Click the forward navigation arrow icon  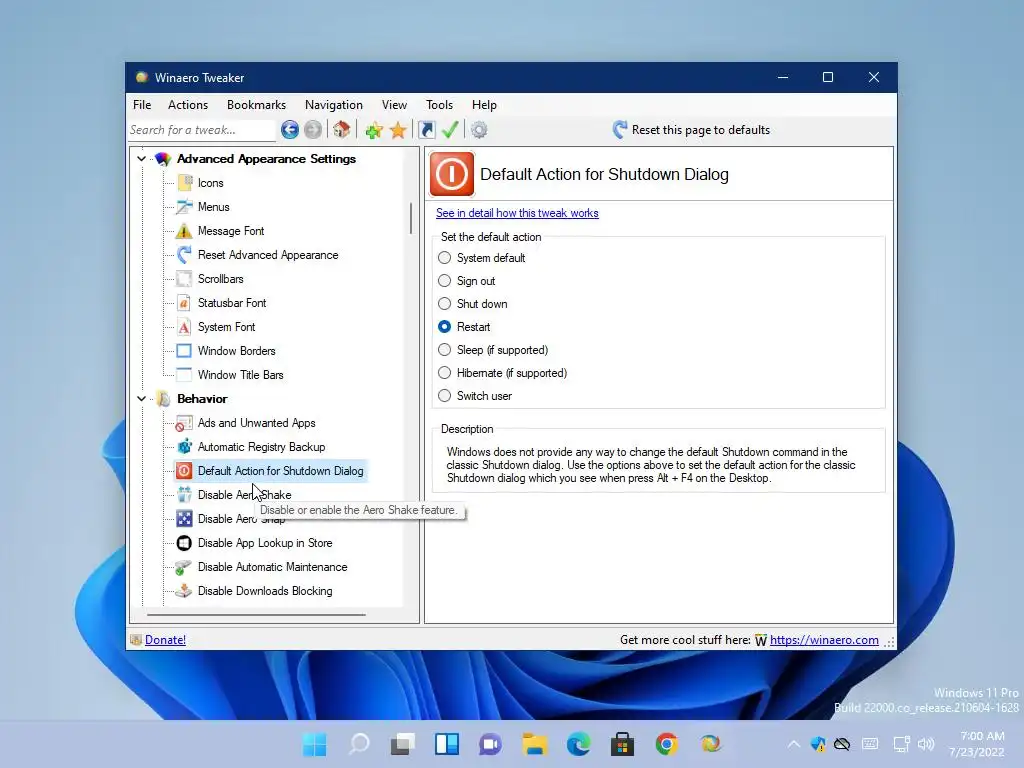pos(313,130)
